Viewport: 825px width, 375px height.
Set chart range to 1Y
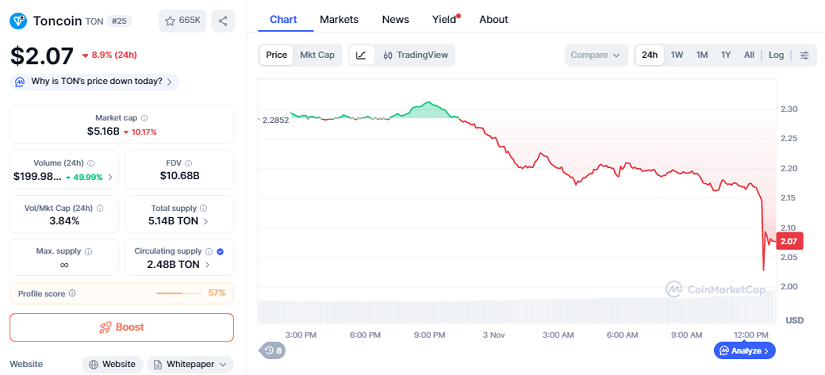tap(726, 55)
